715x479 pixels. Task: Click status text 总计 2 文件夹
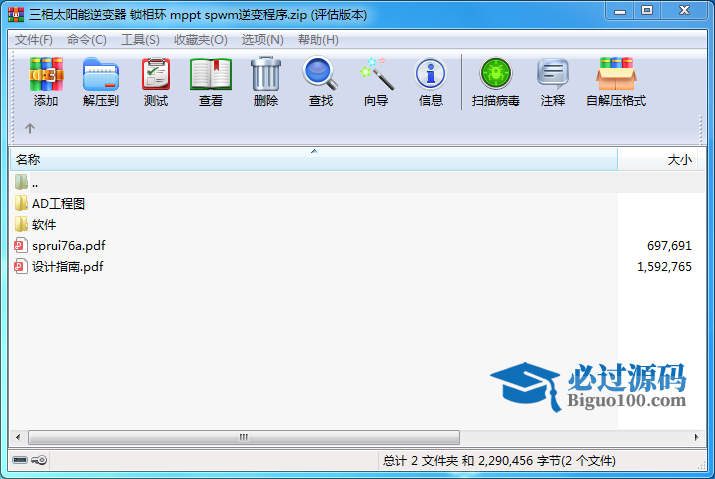420,461
